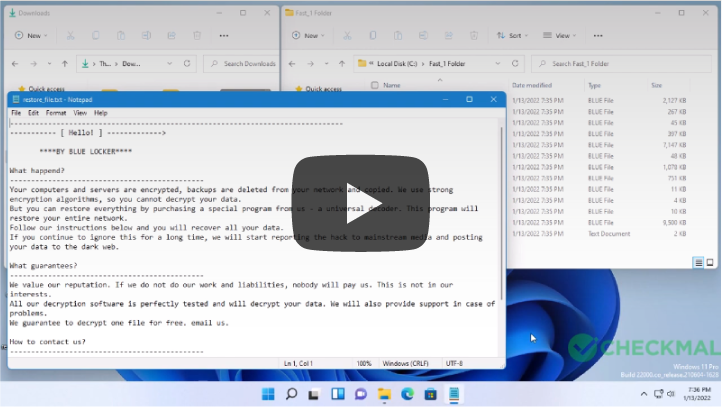Click the Search Fast_1 Folder field
722x407 pixels.
622,64
